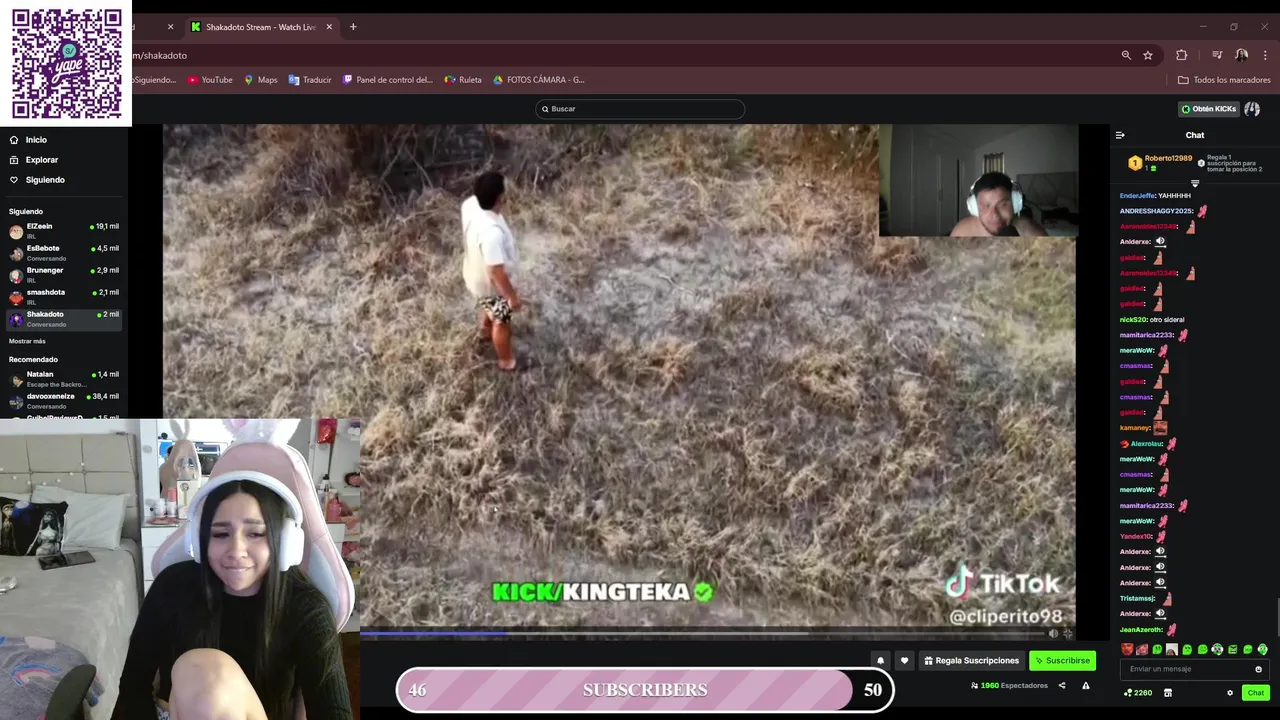The image size is (1280, 720).
Task: Open the 2260 channel points balance
Action: click(1138, 693)
